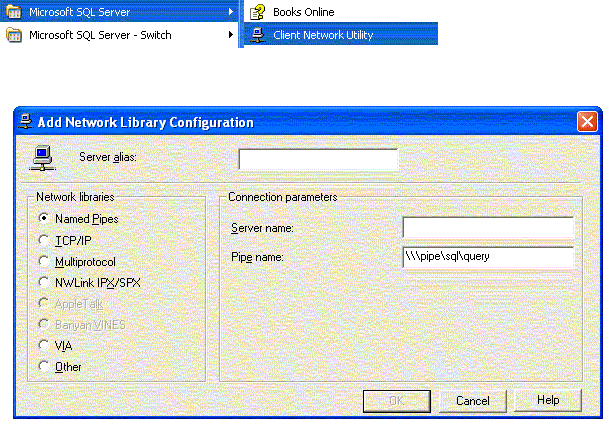Image resolution: width=607 pixels, height=425 pixels.
Task: Open the Microsoft SQL Server - Switch entry
Action: (119, 35)
